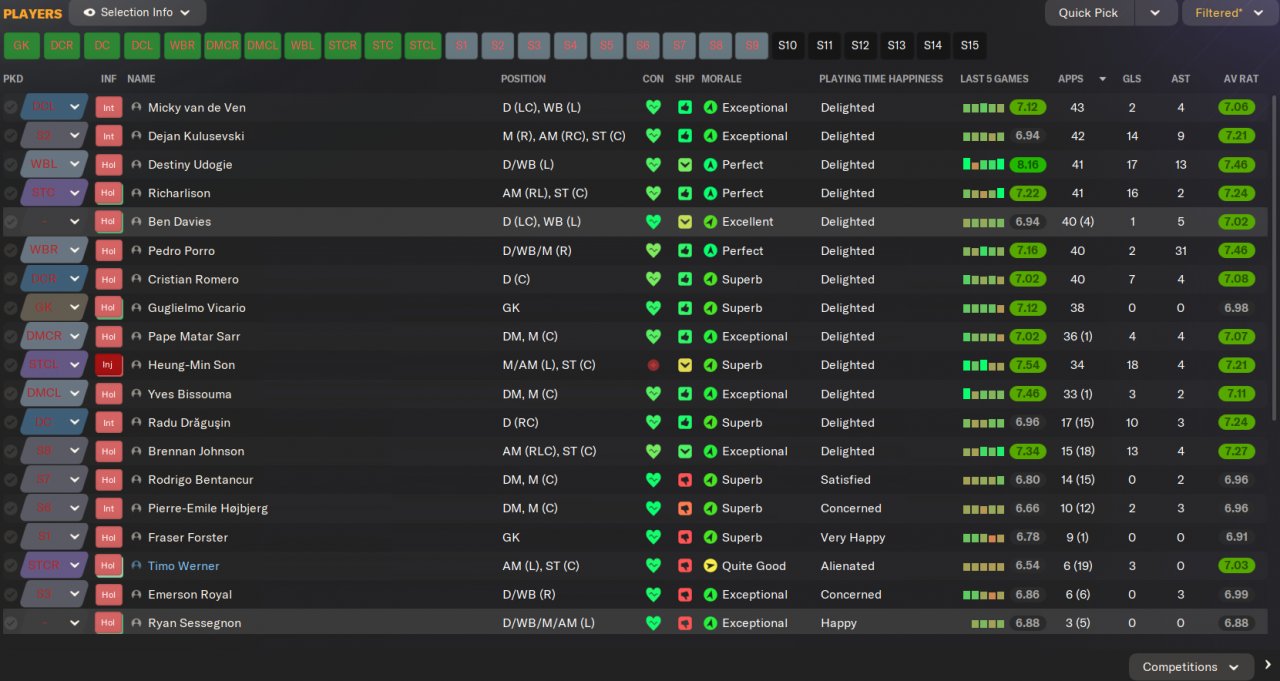1280x681 pixels.
Task: Click Pape Matar Sarr's Hol status badge
Action: [x=108, y=336]
